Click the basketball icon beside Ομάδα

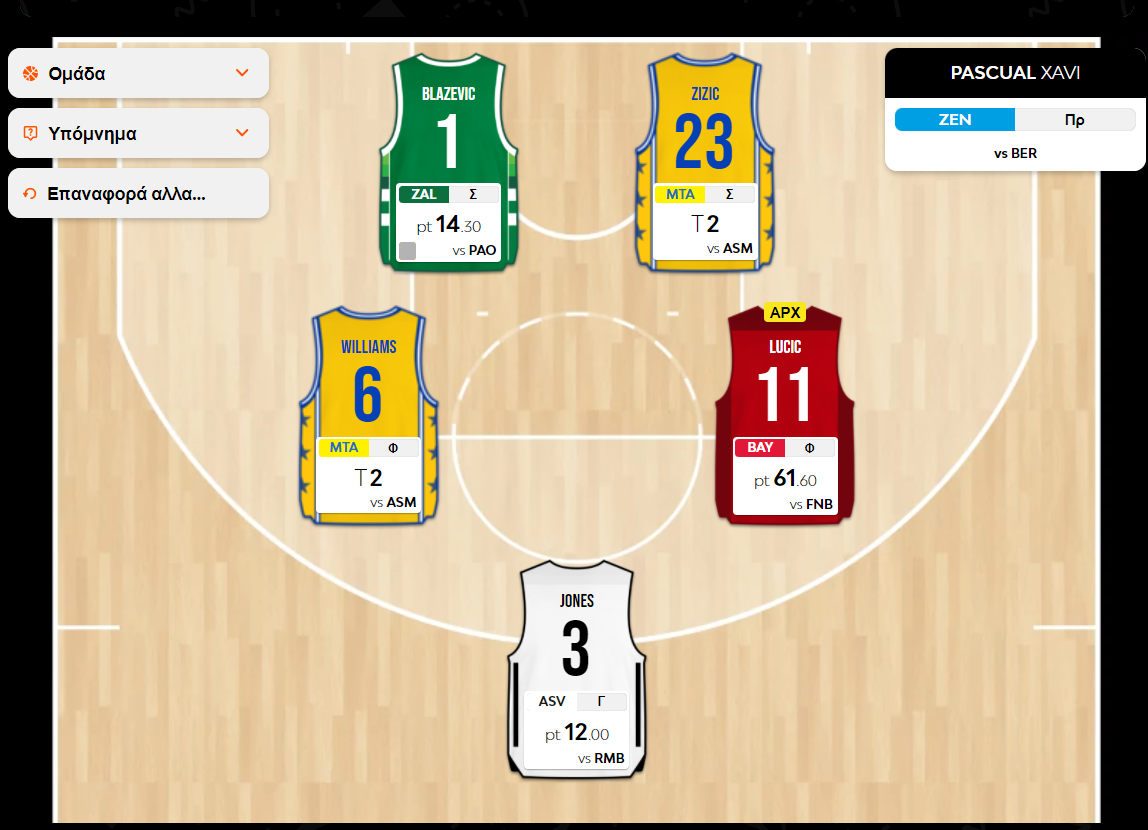[x=30, y=73]
